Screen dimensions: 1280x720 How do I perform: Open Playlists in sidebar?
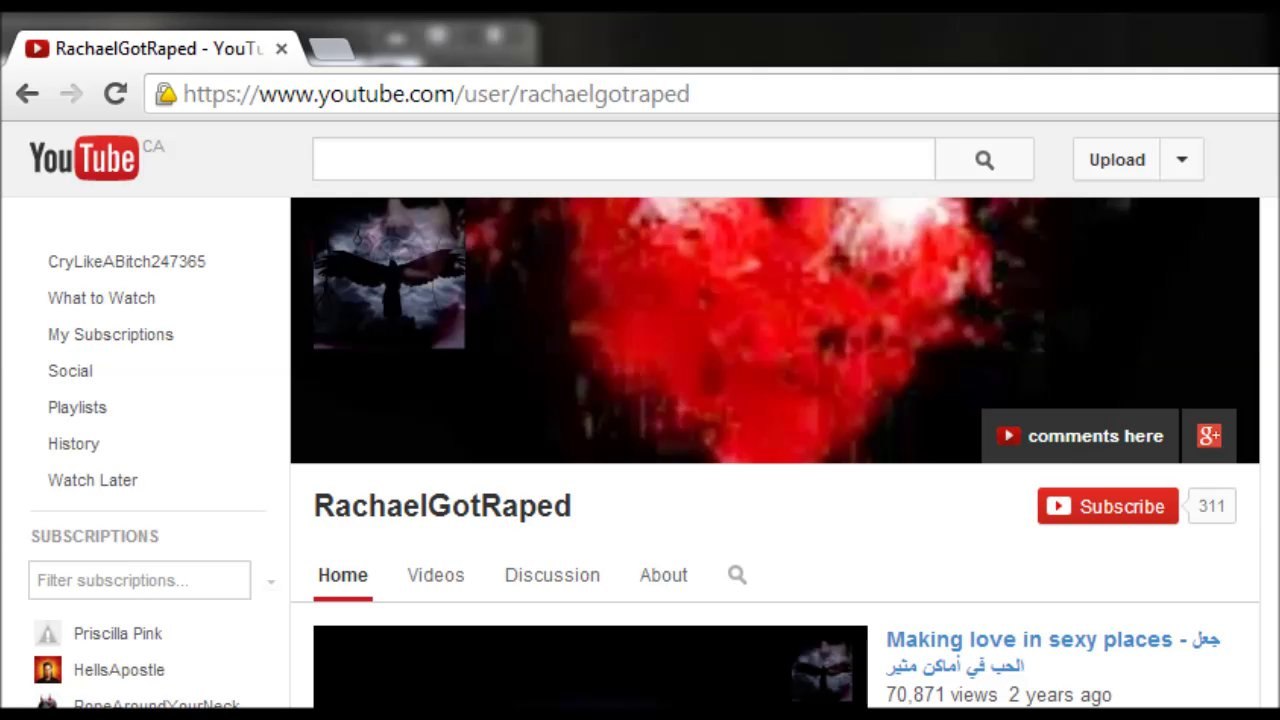(77, 408)
